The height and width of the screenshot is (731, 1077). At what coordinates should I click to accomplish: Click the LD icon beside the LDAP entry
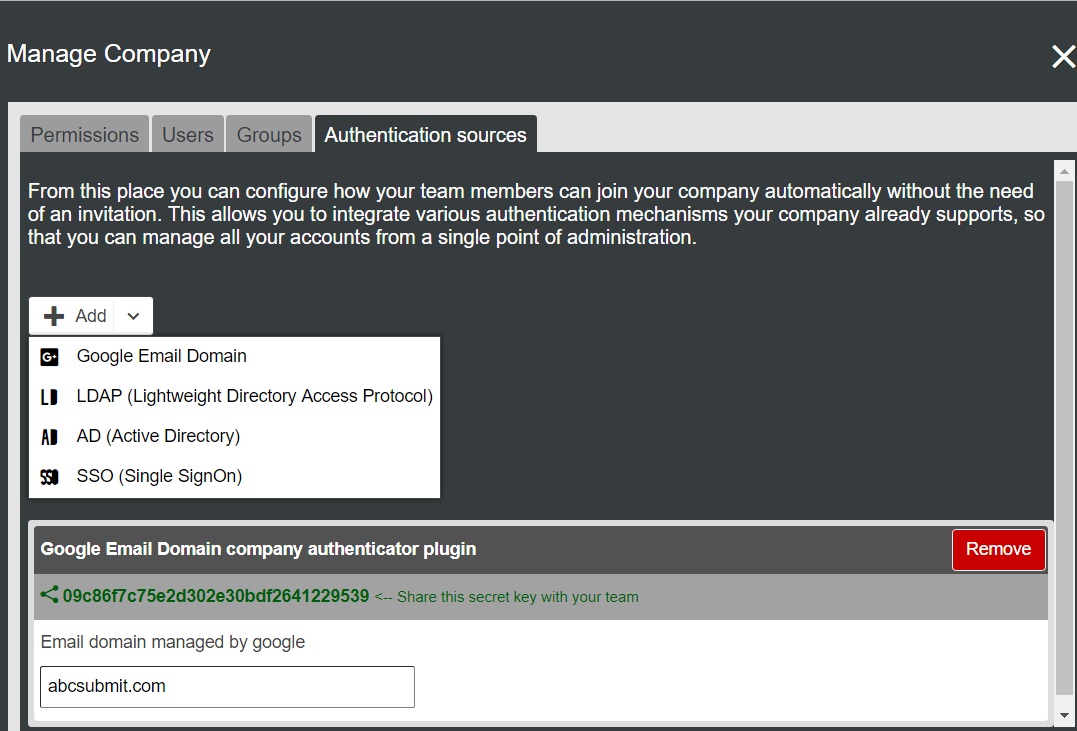click(x=49, y=397)
